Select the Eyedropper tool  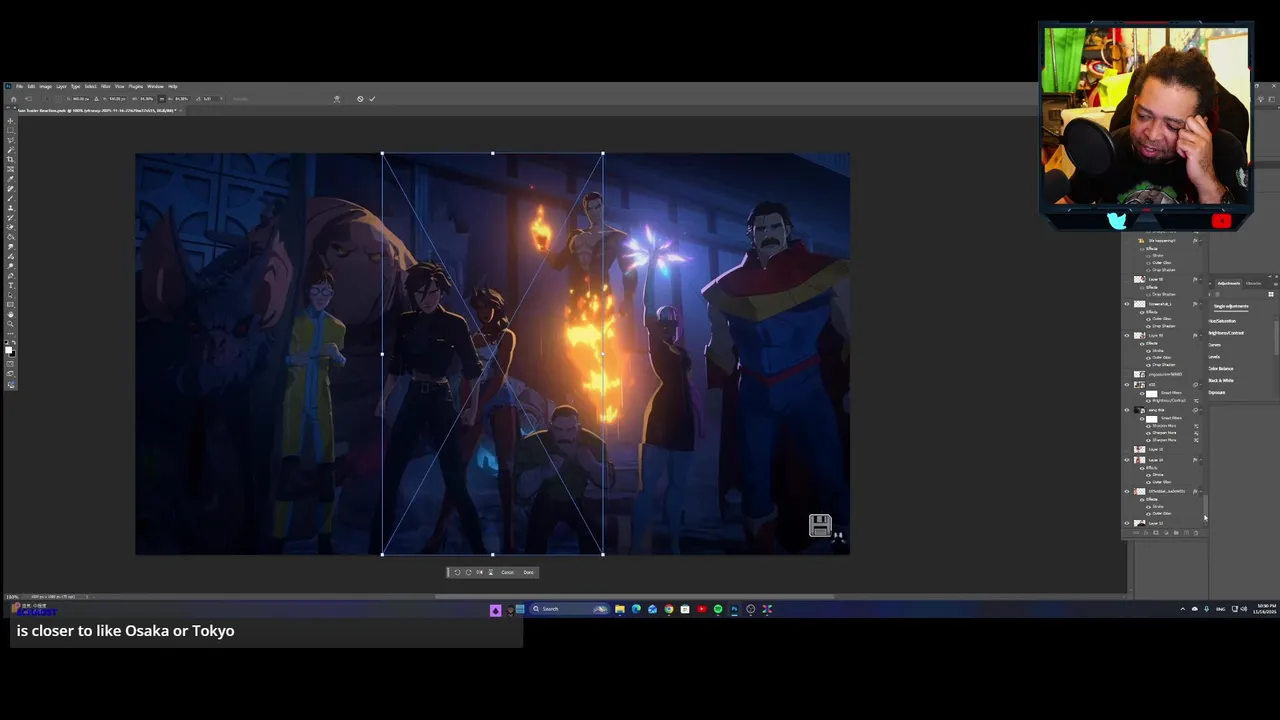tap(10, 179)
